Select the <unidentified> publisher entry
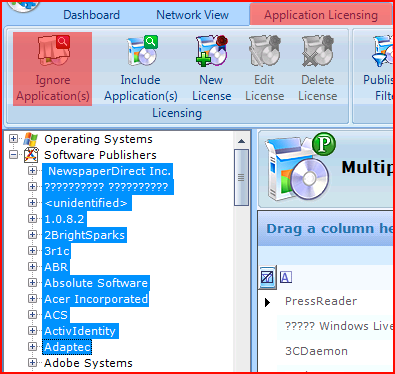The width and height of the screenshot is (395, 374). click(87, 203)
